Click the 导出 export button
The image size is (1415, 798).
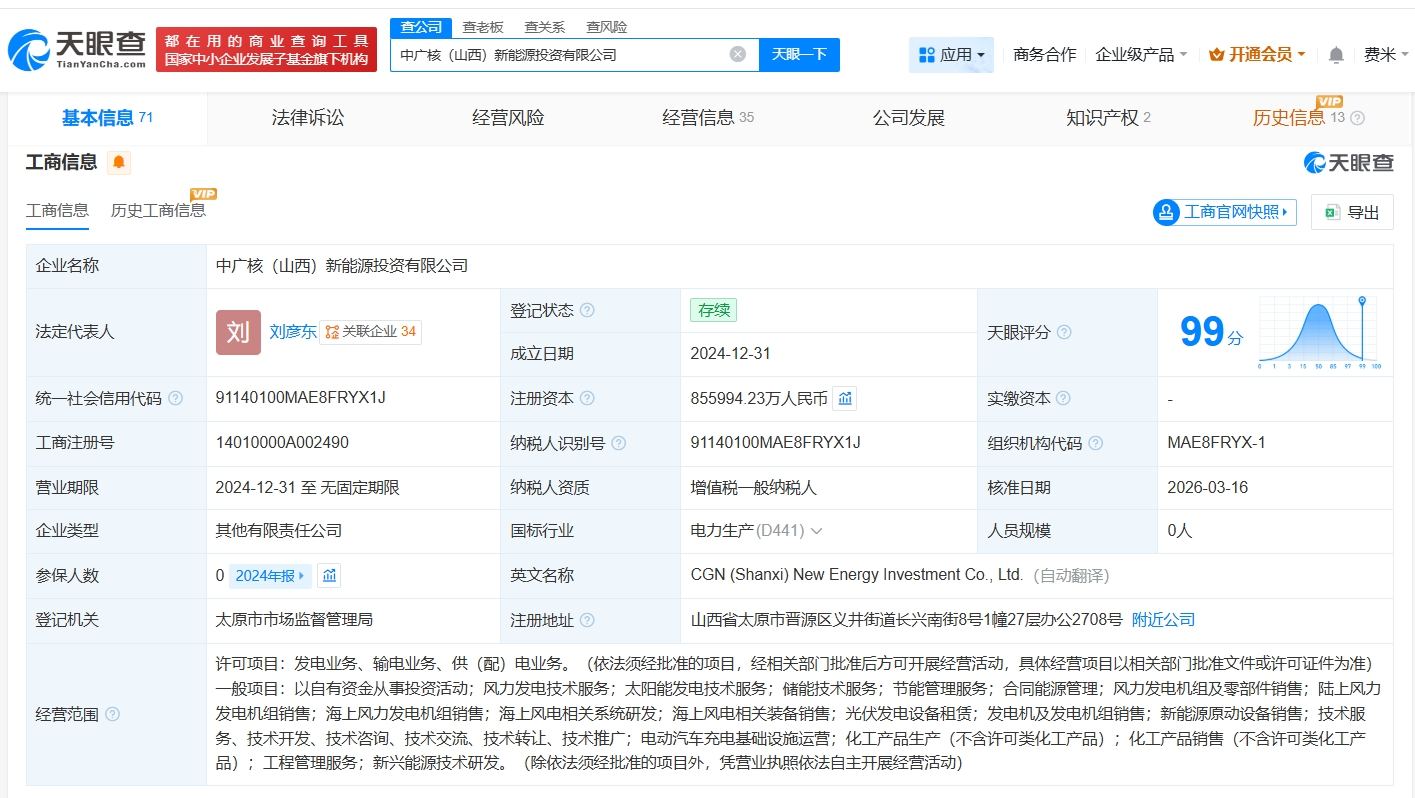[x=1352, y=212]
